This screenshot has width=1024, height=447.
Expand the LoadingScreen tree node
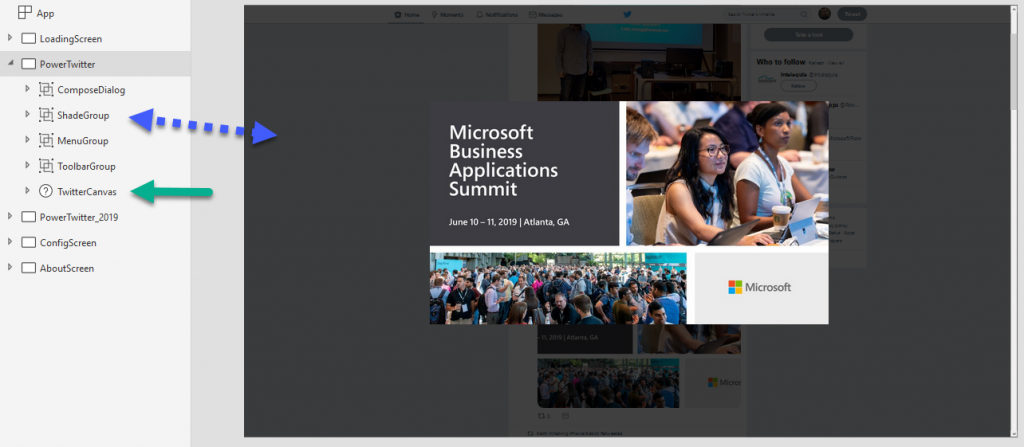click(10, 38)
